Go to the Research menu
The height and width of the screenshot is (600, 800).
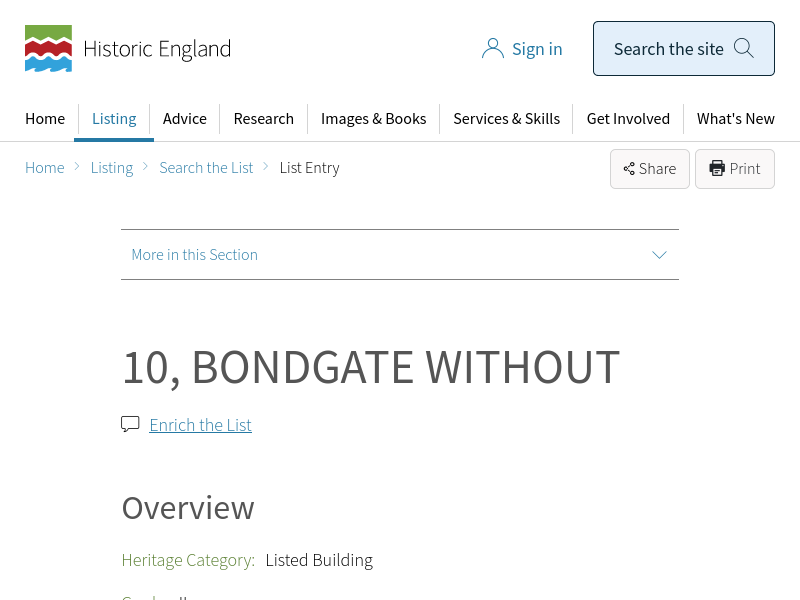point(264,118)
